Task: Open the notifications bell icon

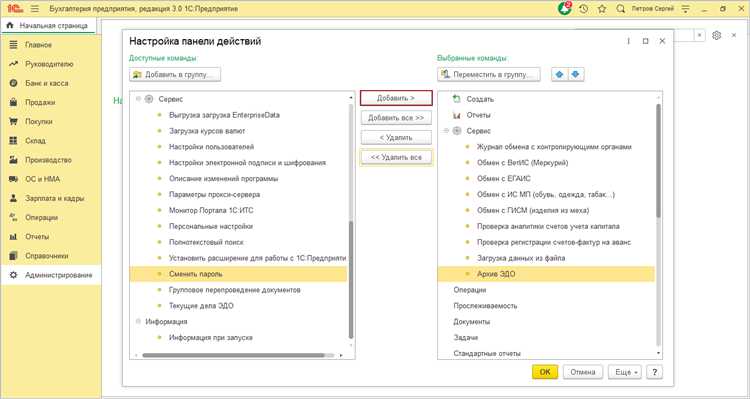Action: coord(564,9)
